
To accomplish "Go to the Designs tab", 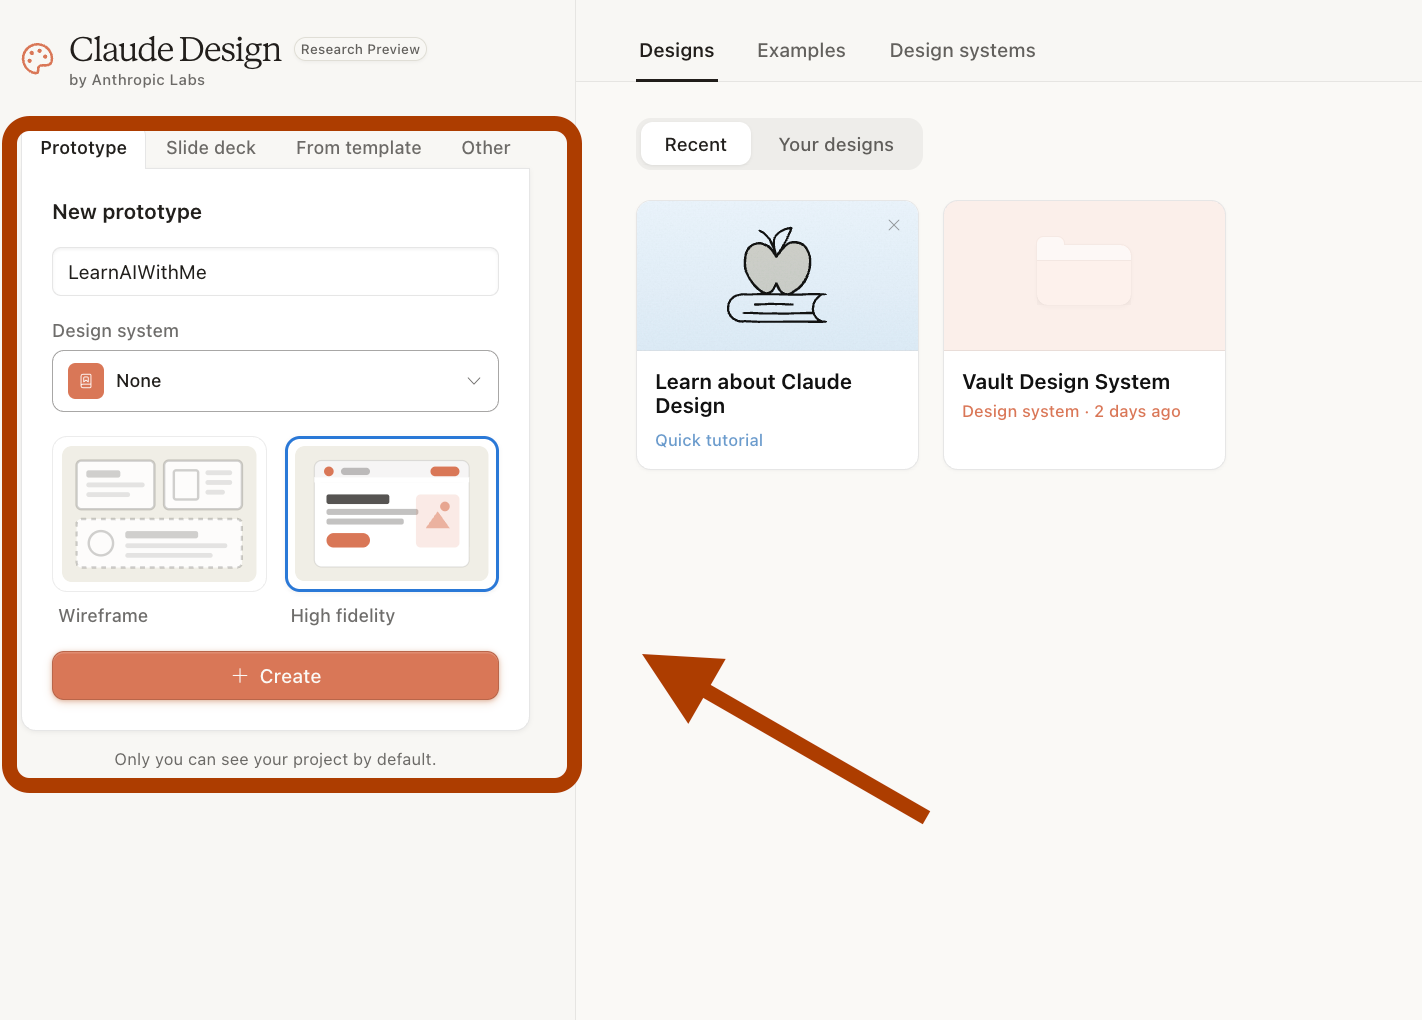I will 677,50.
